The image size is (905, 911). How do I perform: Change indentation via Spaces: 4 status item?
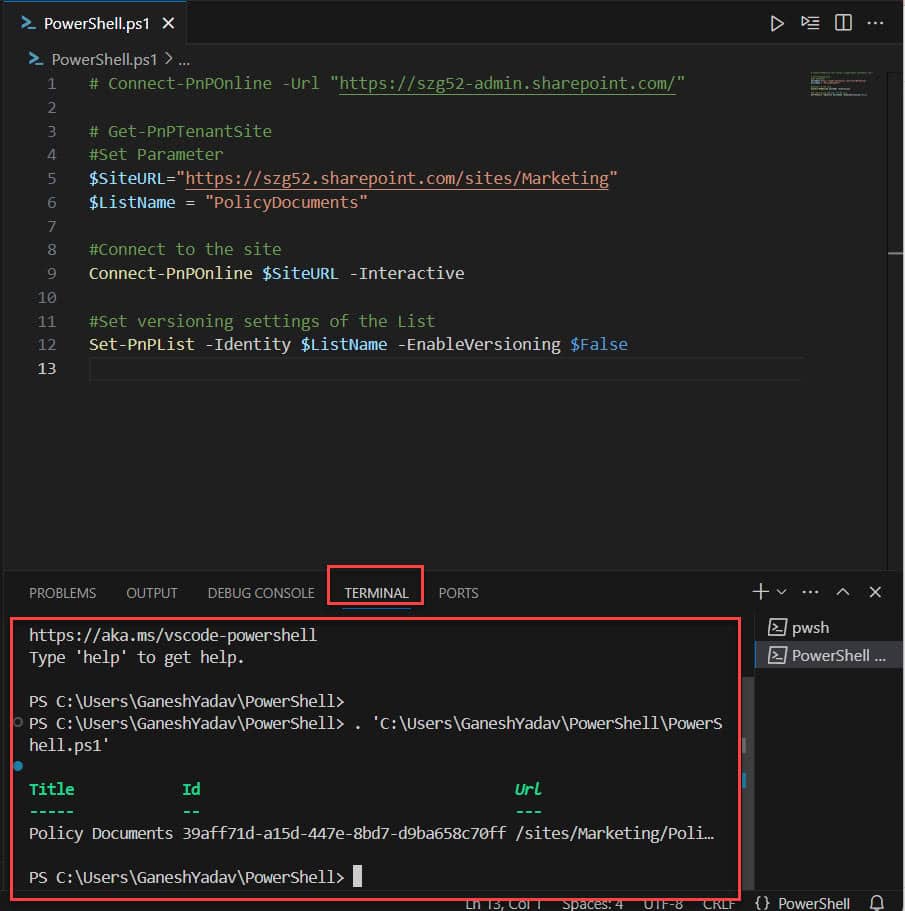[592, 903]
